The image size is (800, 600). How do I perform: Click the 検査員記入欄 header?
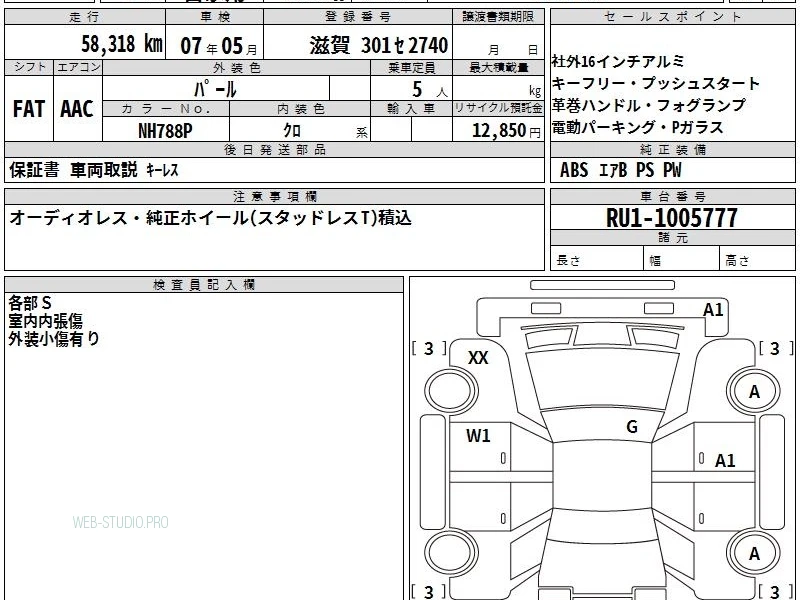click(x=204, y=285)
